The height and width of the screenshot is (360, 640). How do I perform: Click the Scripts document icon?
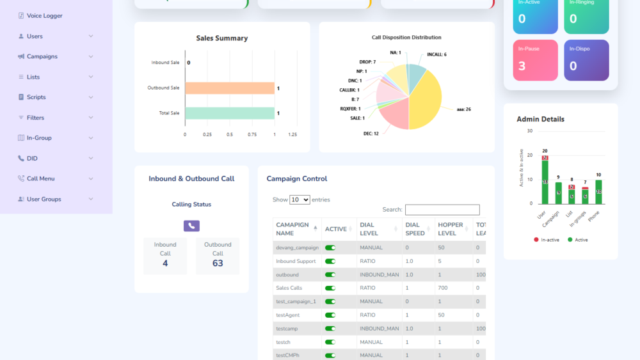[21, 97]
